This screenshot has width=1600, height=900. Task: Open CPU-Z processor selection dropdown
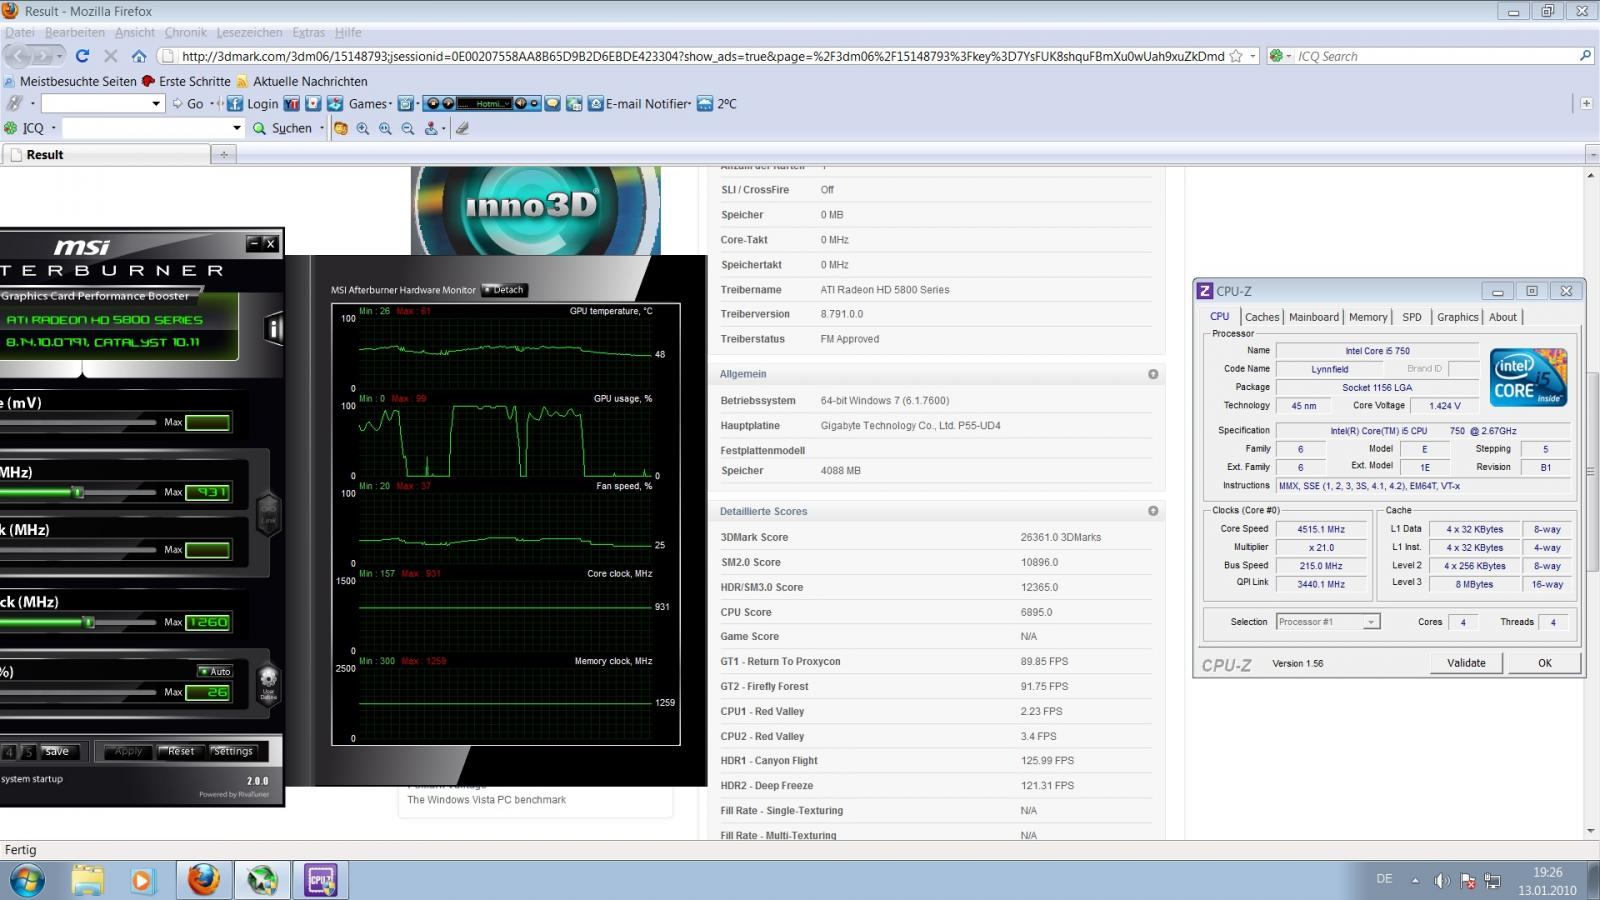tap(1371, 622)
